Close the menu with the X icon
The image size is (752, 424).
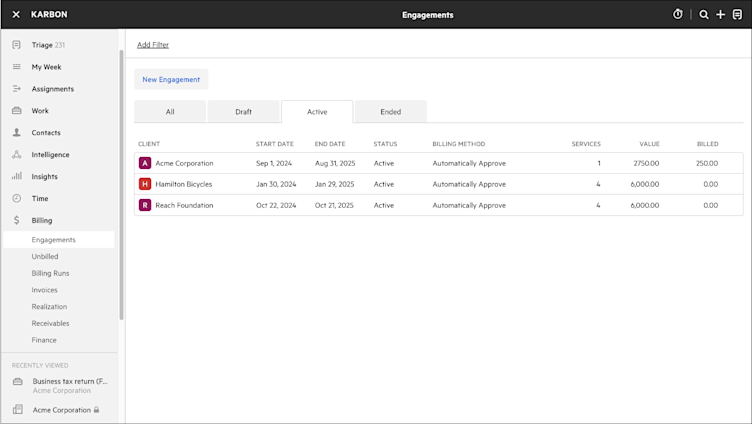coord(16,14)
